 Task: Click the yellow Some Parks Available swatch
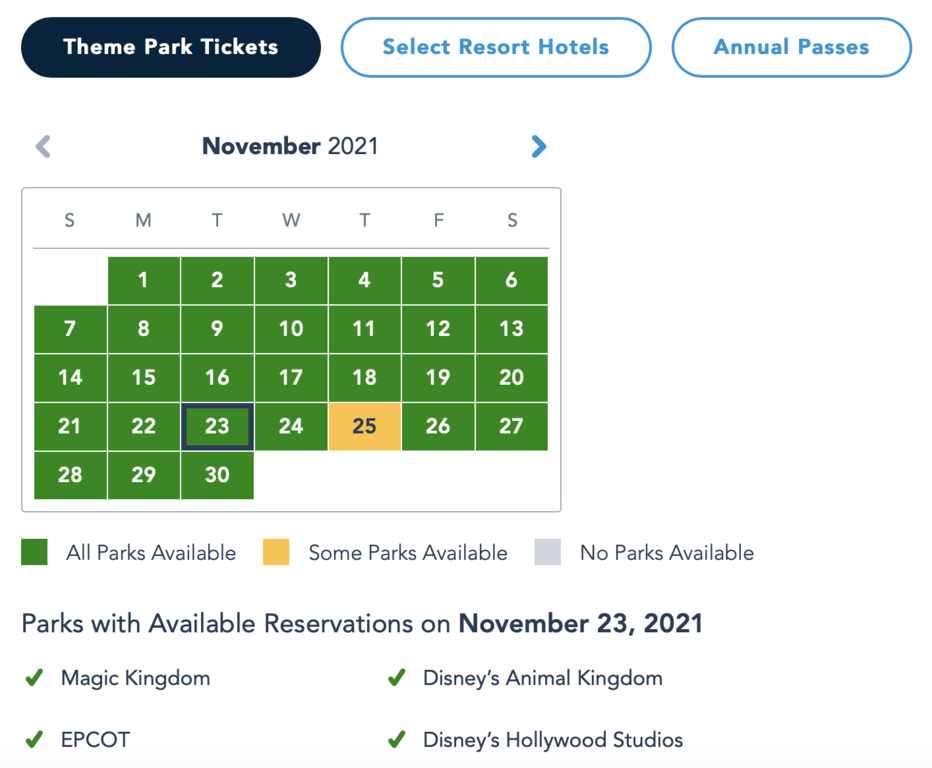click(x=276, y=552)
